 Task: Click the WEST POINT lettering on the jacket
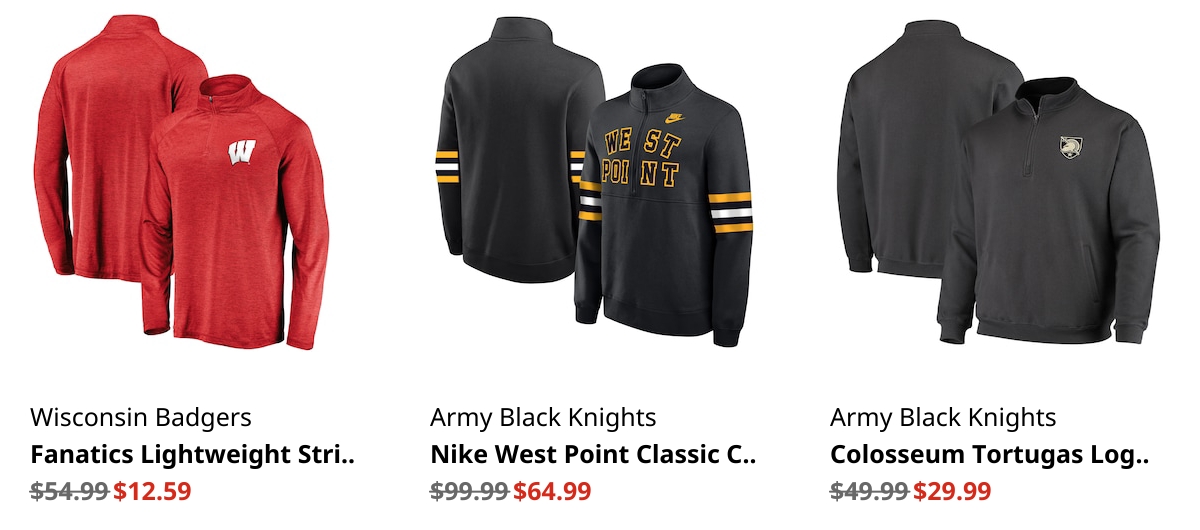coord(644,157)
